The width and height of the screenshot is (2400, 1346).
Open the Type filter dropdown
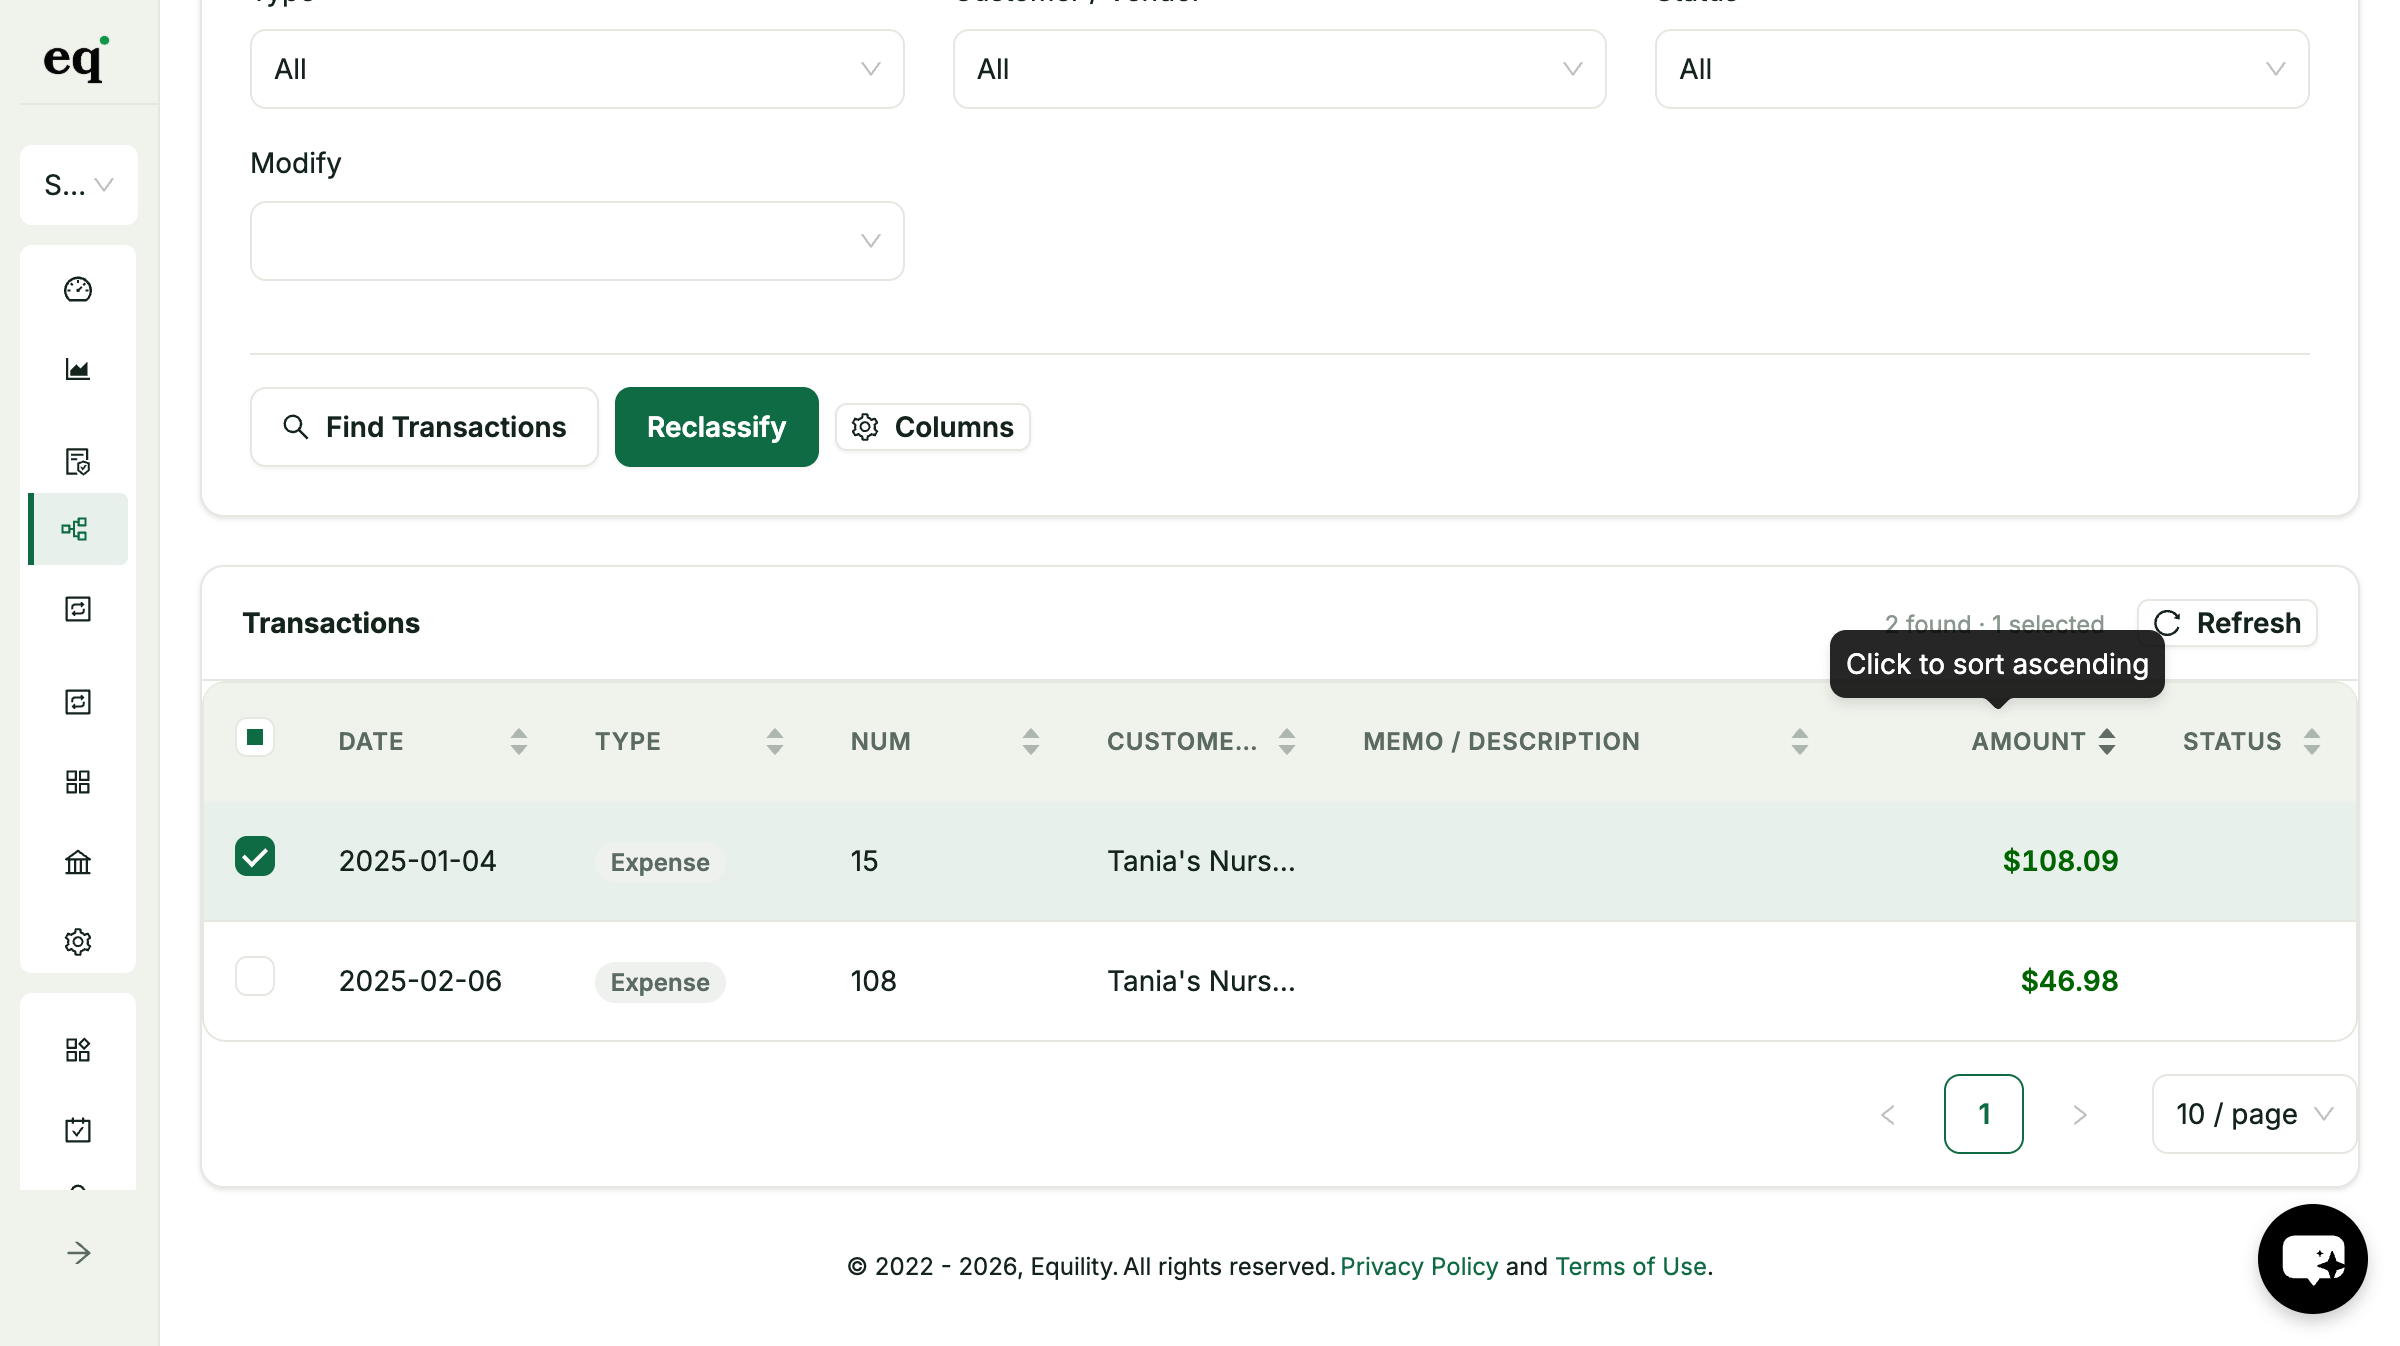click(577, 69)
